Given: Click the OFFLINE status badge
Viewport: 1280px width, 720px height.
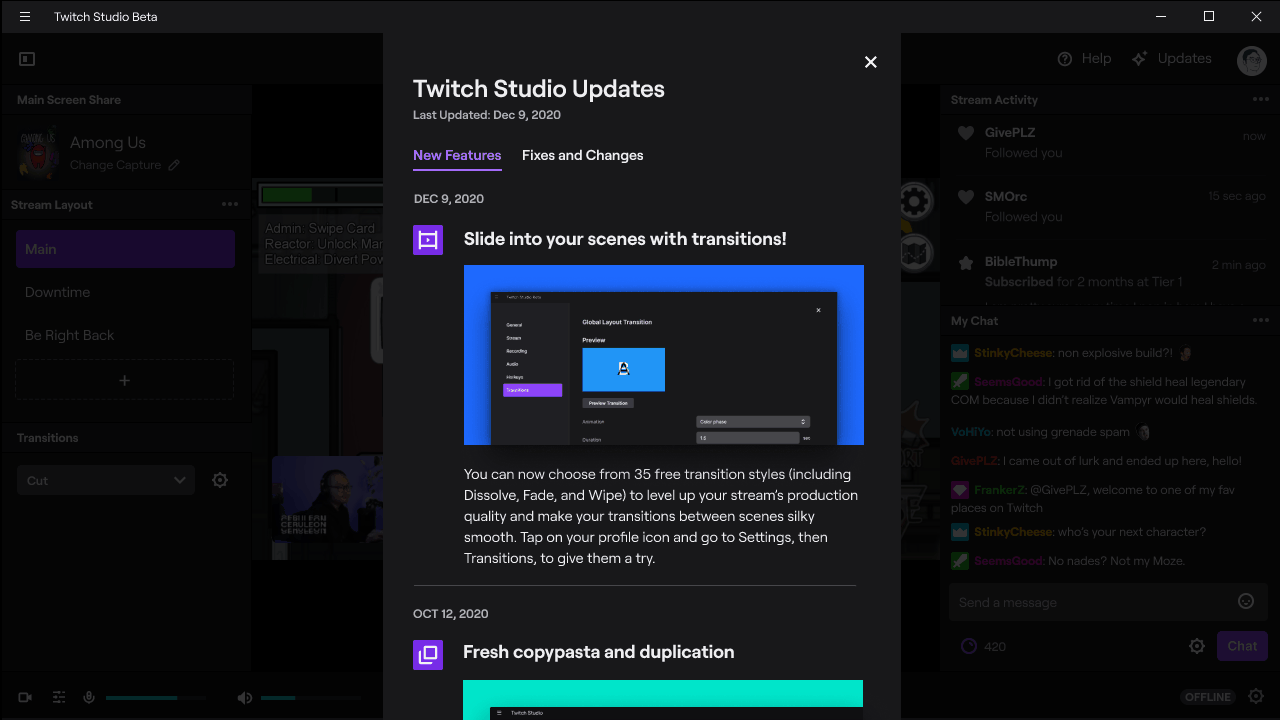Looking at the screenshot, I should (x=1208, y=697).
